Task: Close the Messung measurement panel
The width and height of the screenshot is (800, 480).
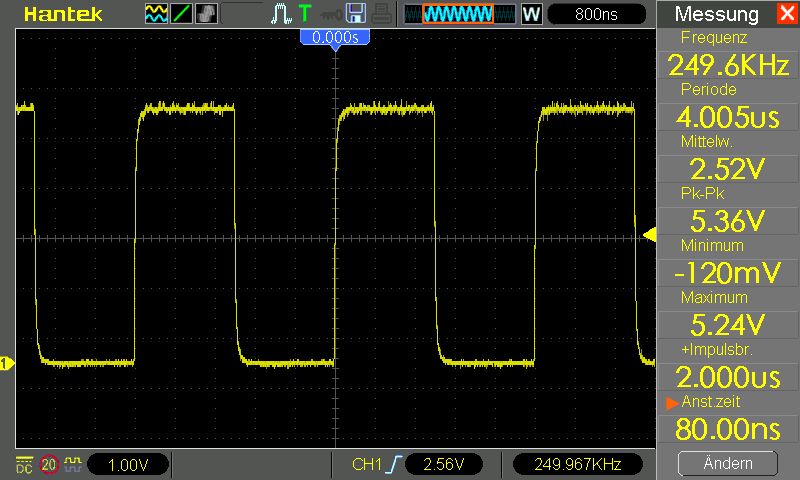Action: [785, 14]
